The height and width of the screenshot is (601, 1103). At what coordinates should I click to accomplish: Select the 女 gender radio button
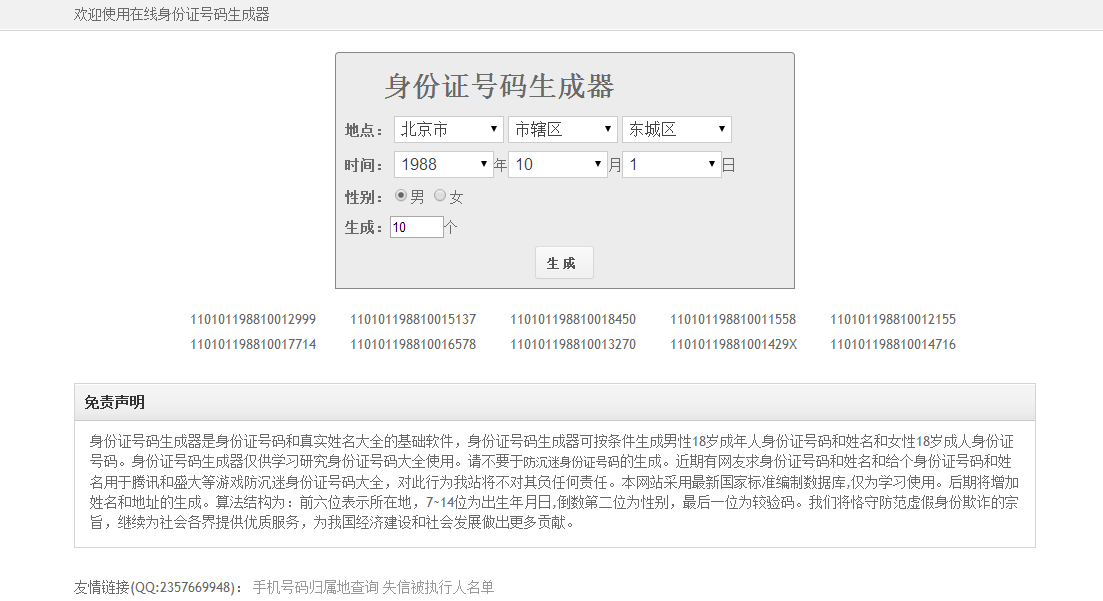point(440,196)
